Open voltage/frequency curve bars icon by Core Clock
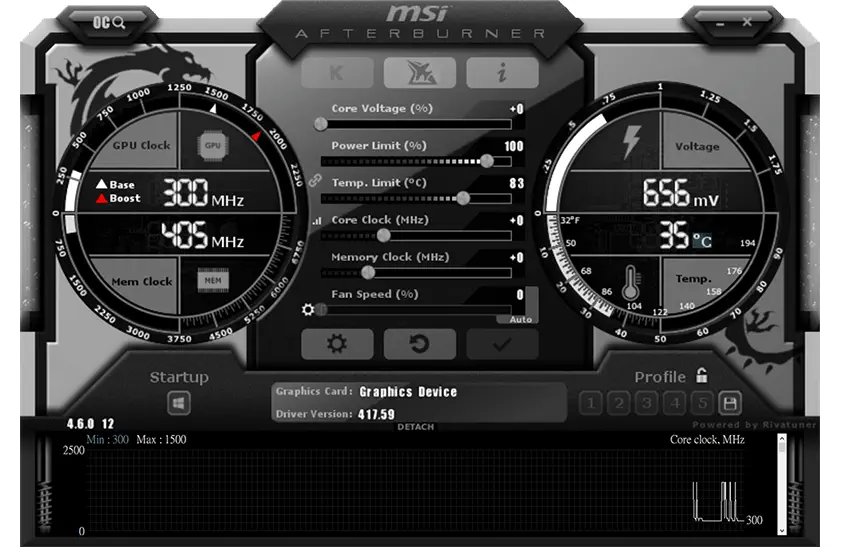This screenshot has height=547, width=844. tap(317, 221)
